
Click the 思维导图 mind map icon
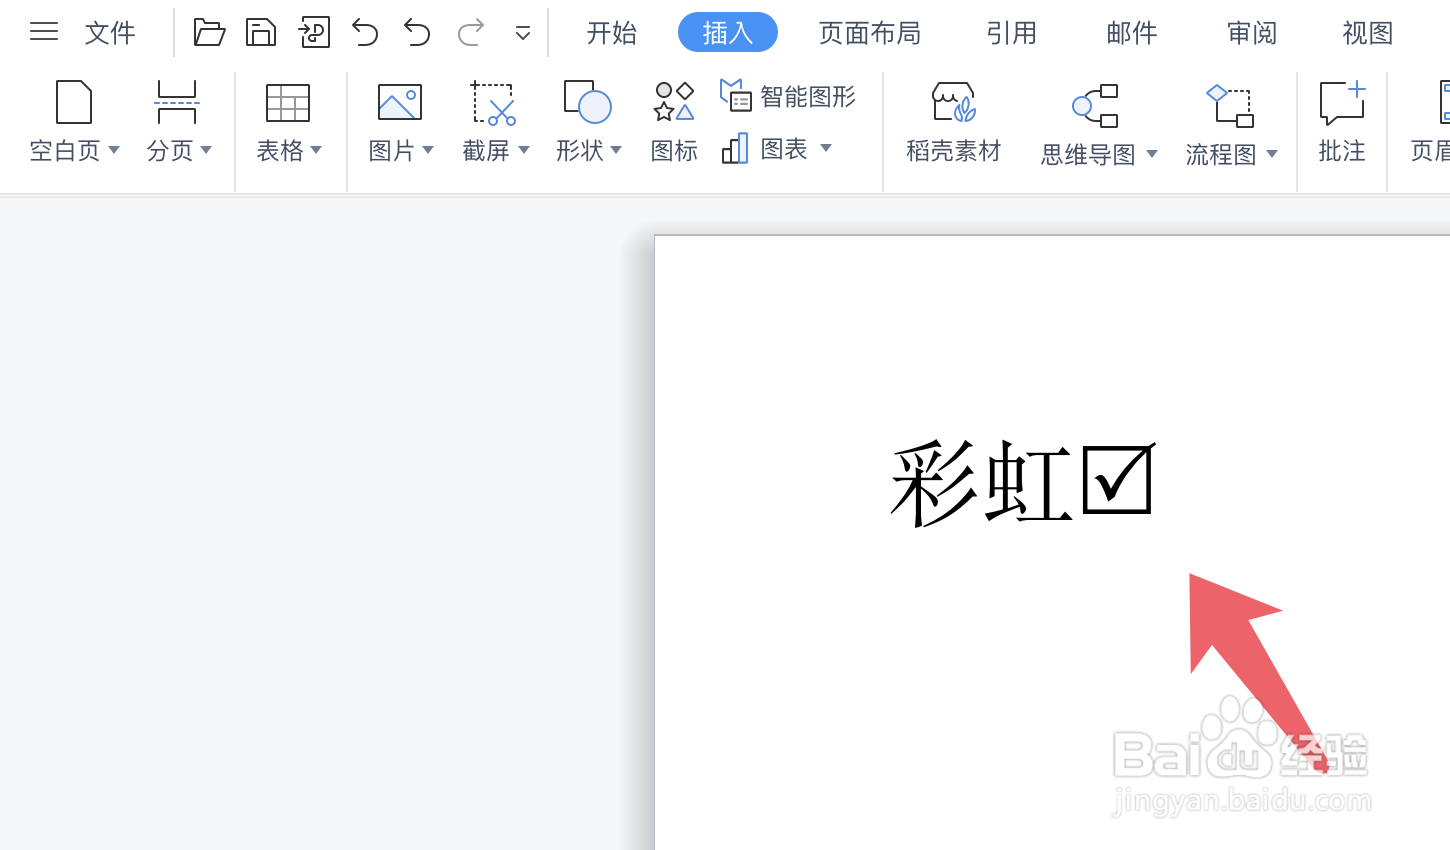pyautogui.click(x=1096, y=105)
